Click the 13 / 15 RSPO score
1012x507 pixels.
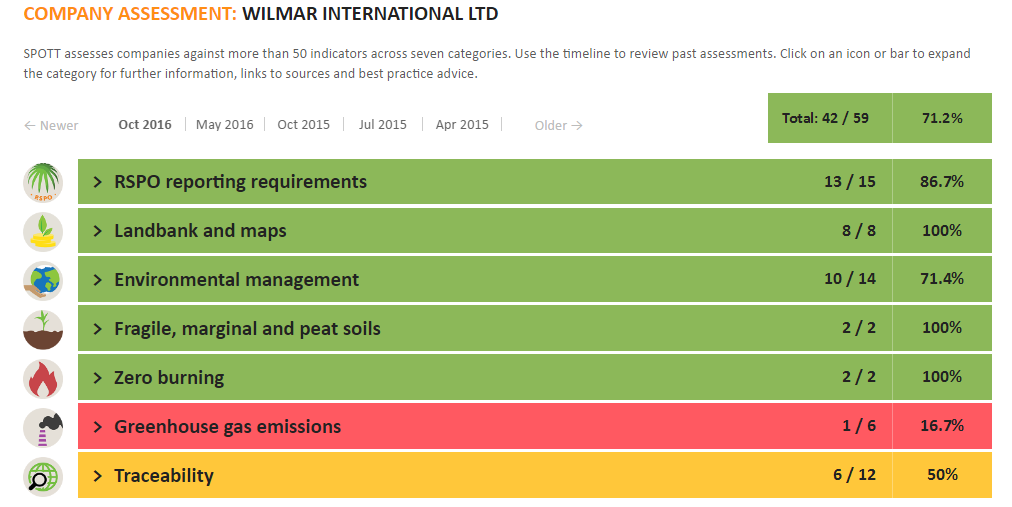point(849,182)
